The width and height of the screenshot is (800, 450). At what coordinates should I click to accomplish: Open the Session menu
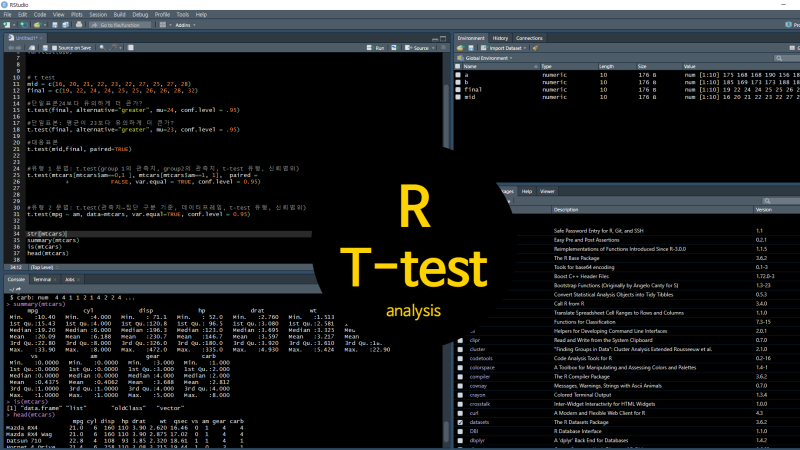pos(98,15)
